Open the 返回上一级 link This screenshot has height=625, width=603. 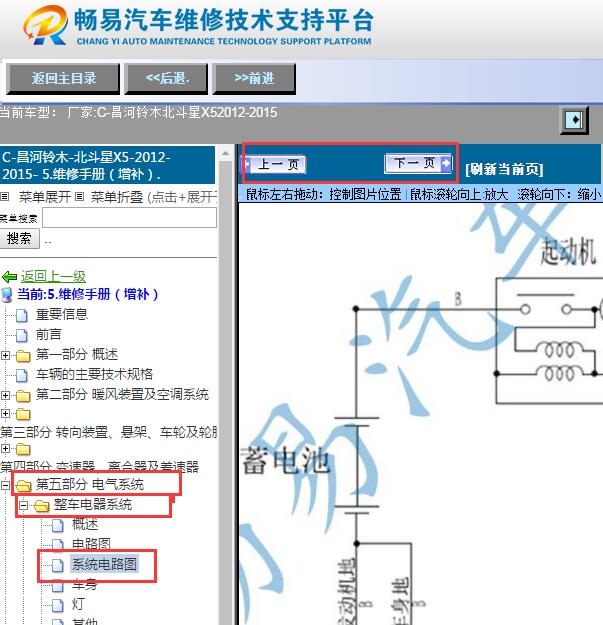pyautogui.click(x=53, y=276)
